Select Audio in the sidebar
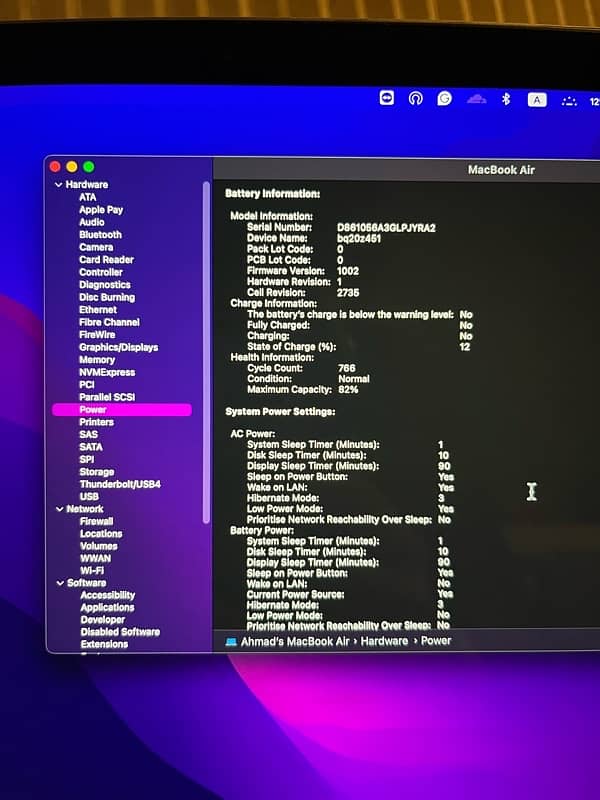 [92, 222]
